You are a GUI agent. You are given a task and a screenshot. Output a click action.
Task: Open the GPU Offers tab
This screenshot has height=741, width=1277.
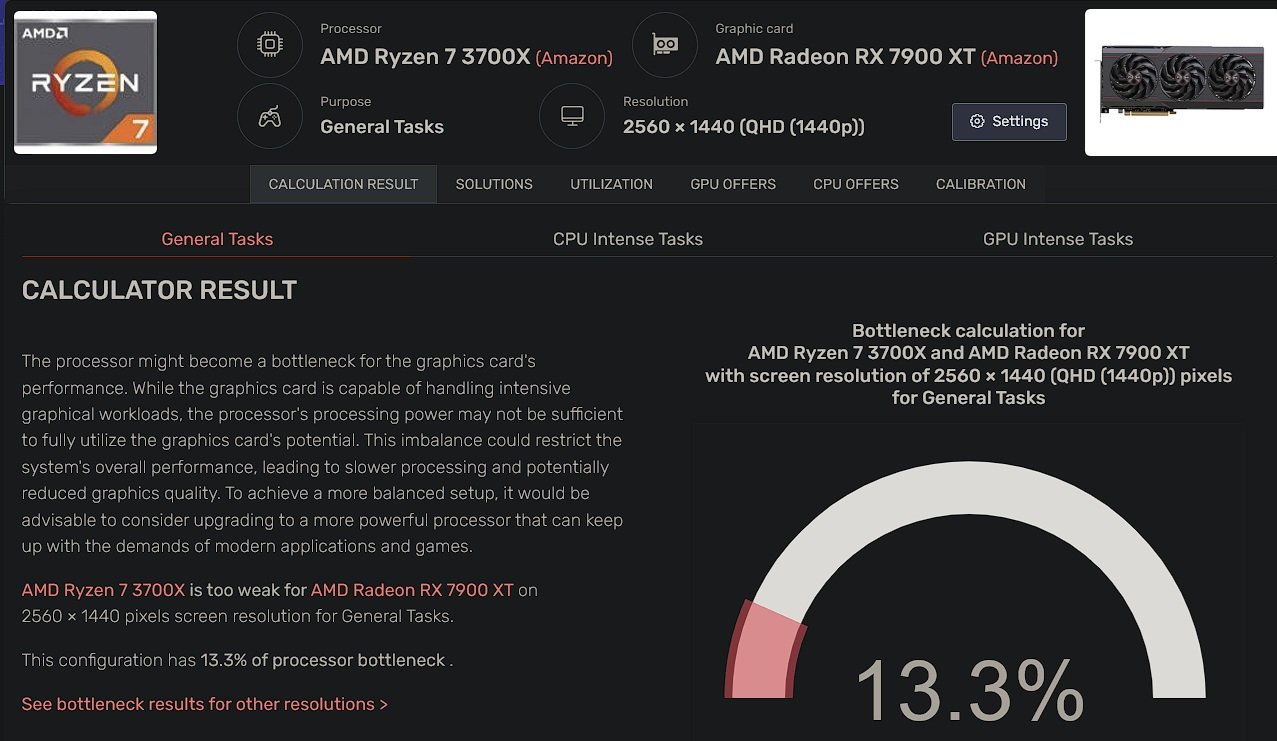click(733, 184)
